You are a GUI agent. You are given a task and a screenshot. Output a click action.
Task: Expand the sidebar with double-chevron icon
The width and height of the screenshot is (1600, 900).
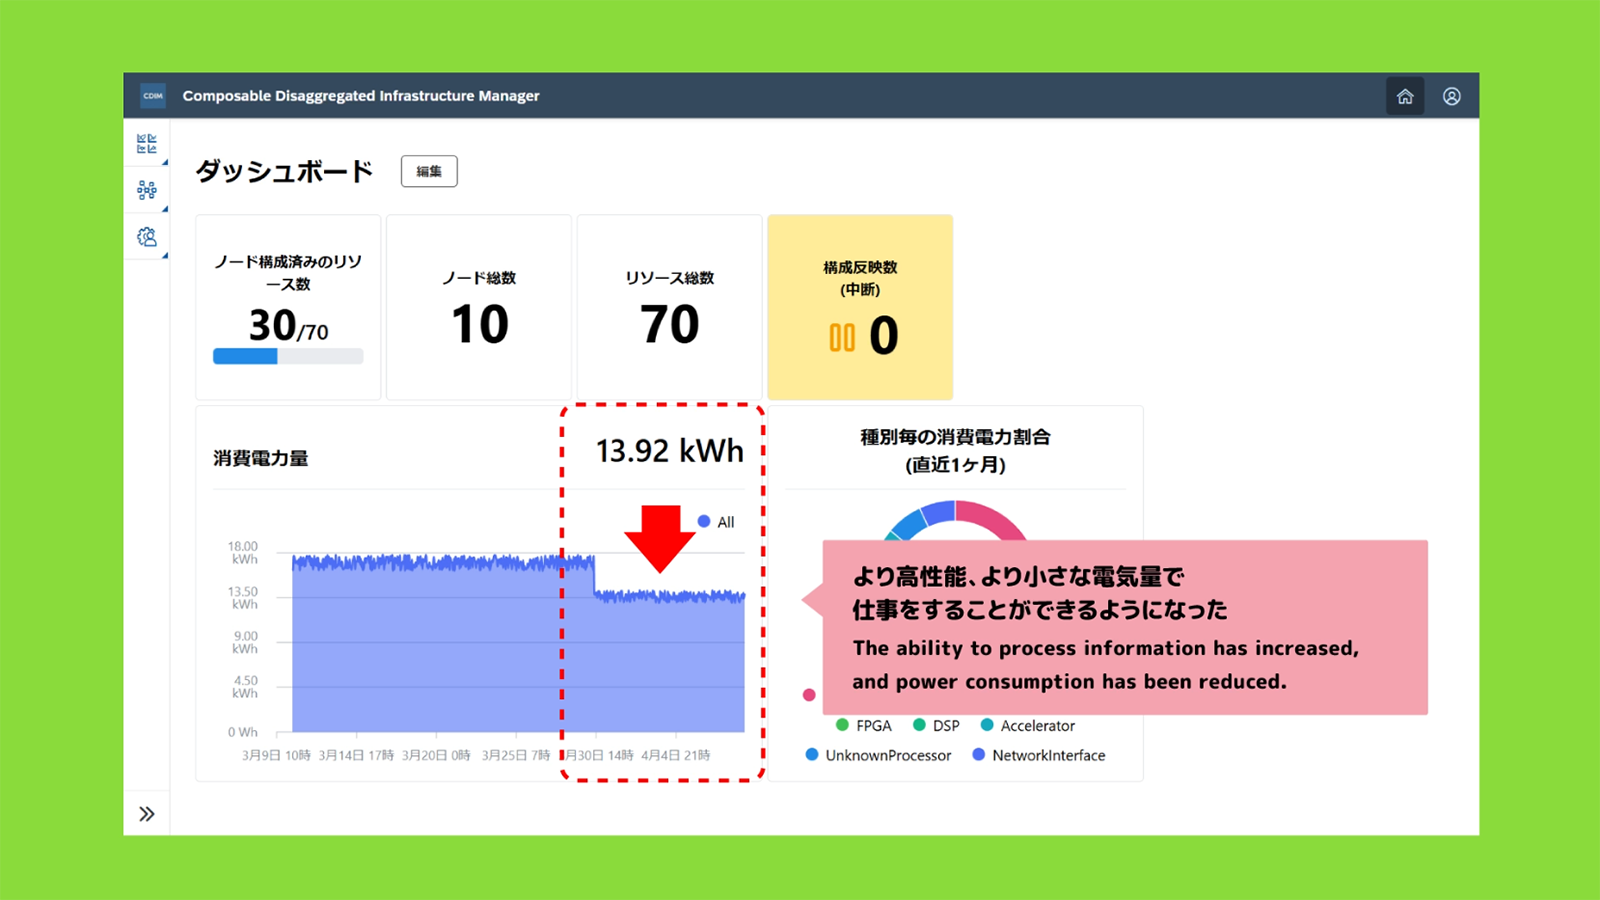(147, 814)
